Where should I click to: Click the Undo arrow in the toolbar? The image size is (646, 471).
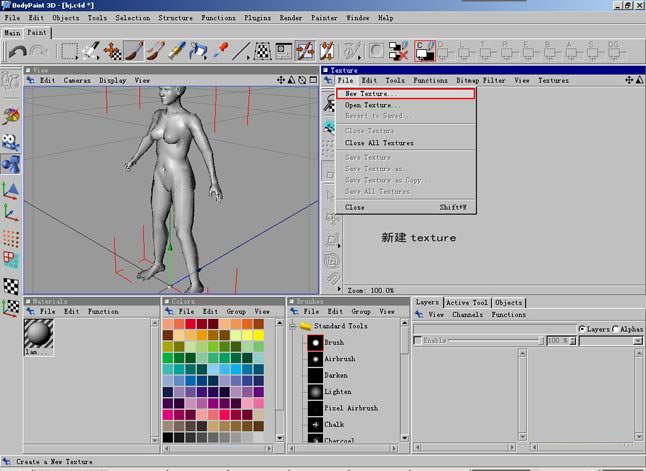pos(18,52)
